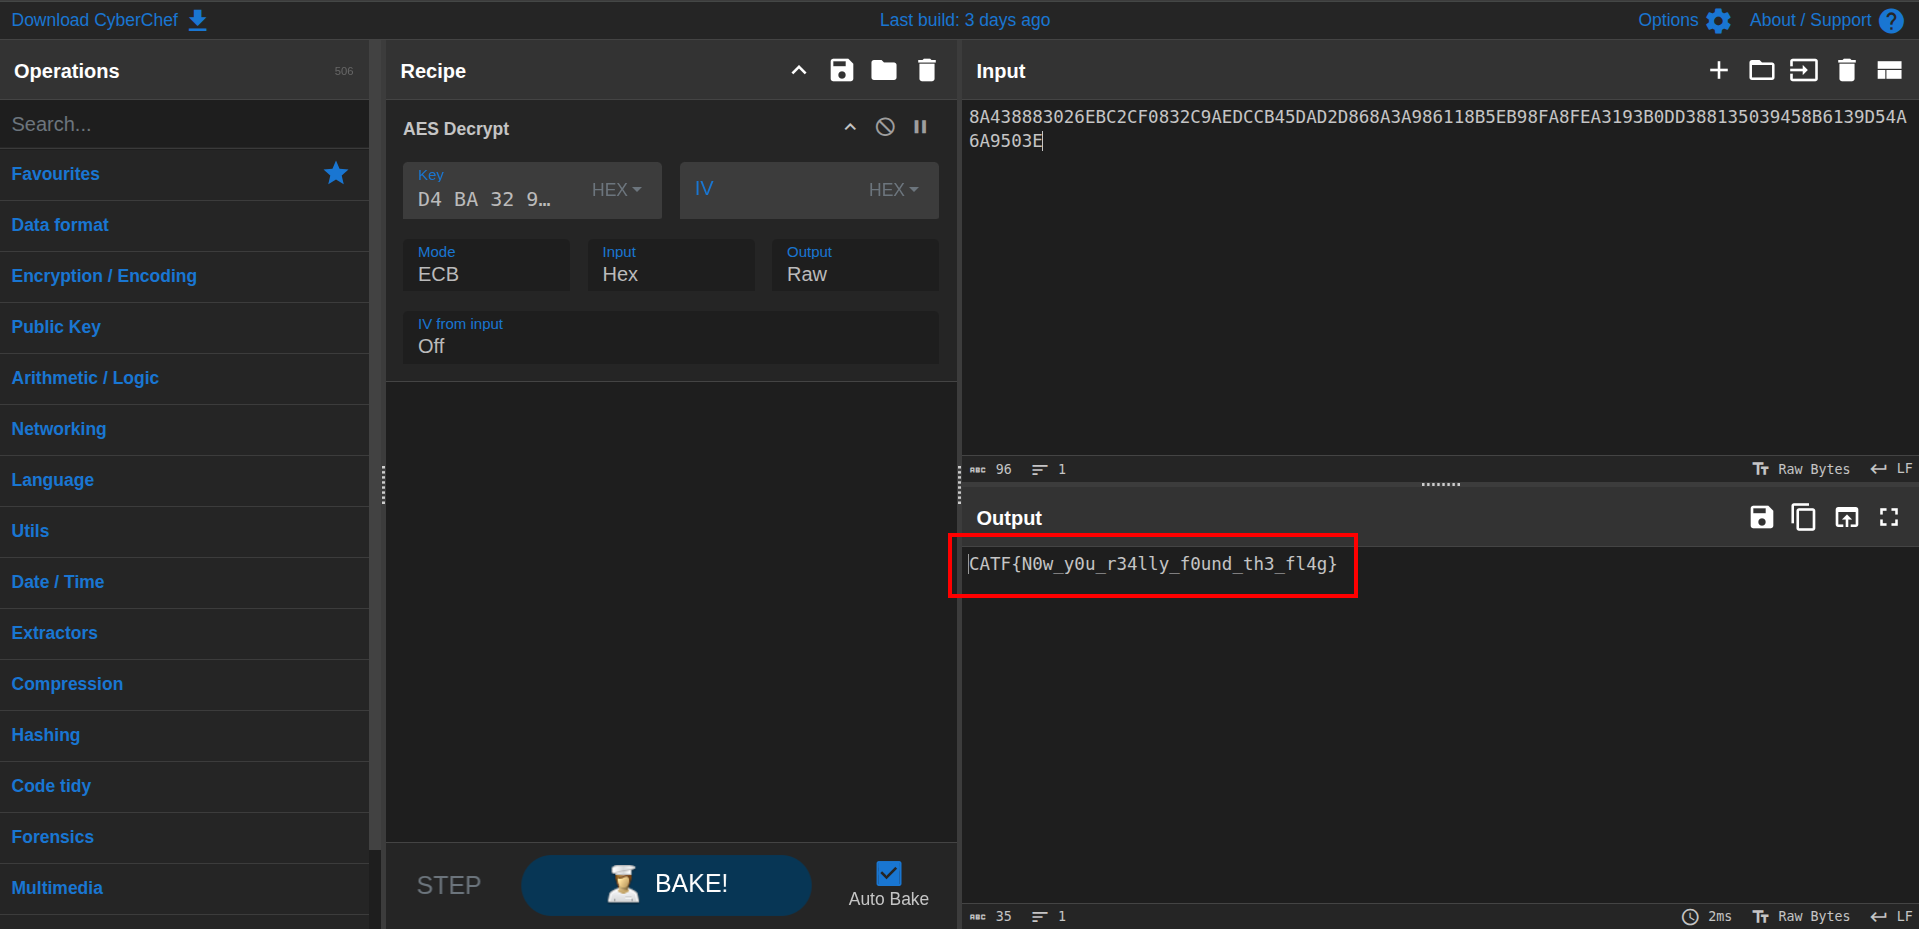Expand the Public Key category
The height and width of the screenshot is (929, 1919).
[x=185, y=327]
